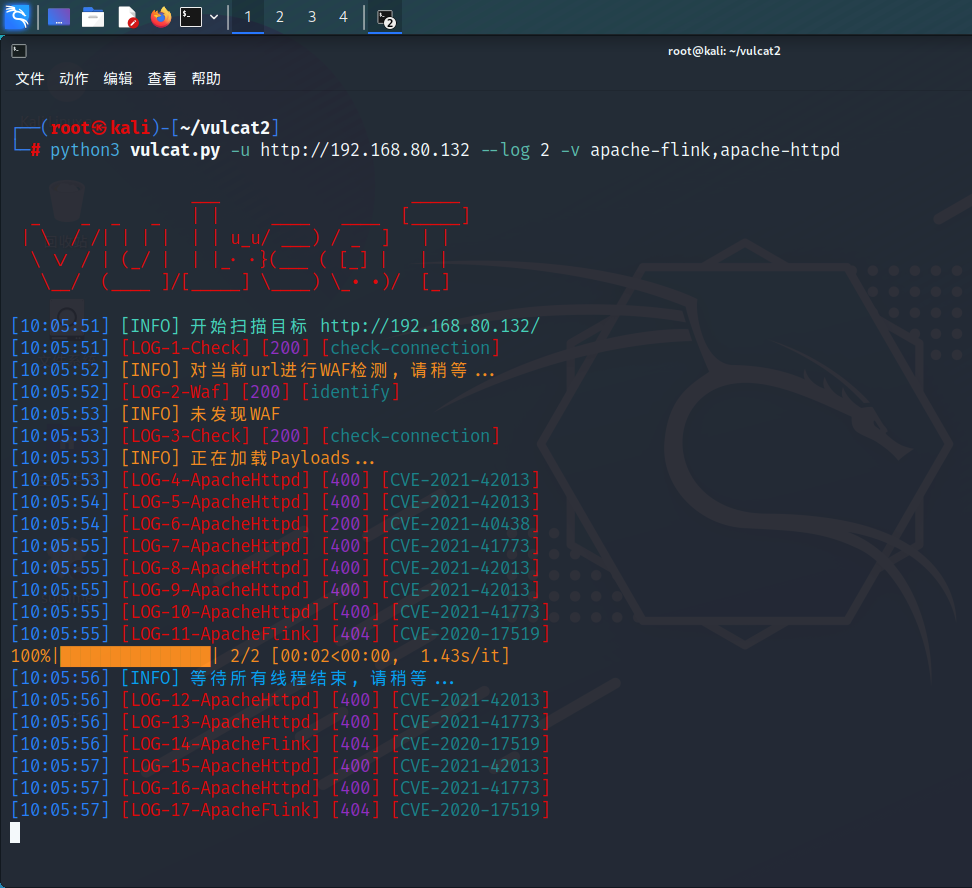Expand the terminal launcher dropdown arrow
The image size is (972, 888).
[214, 17]
